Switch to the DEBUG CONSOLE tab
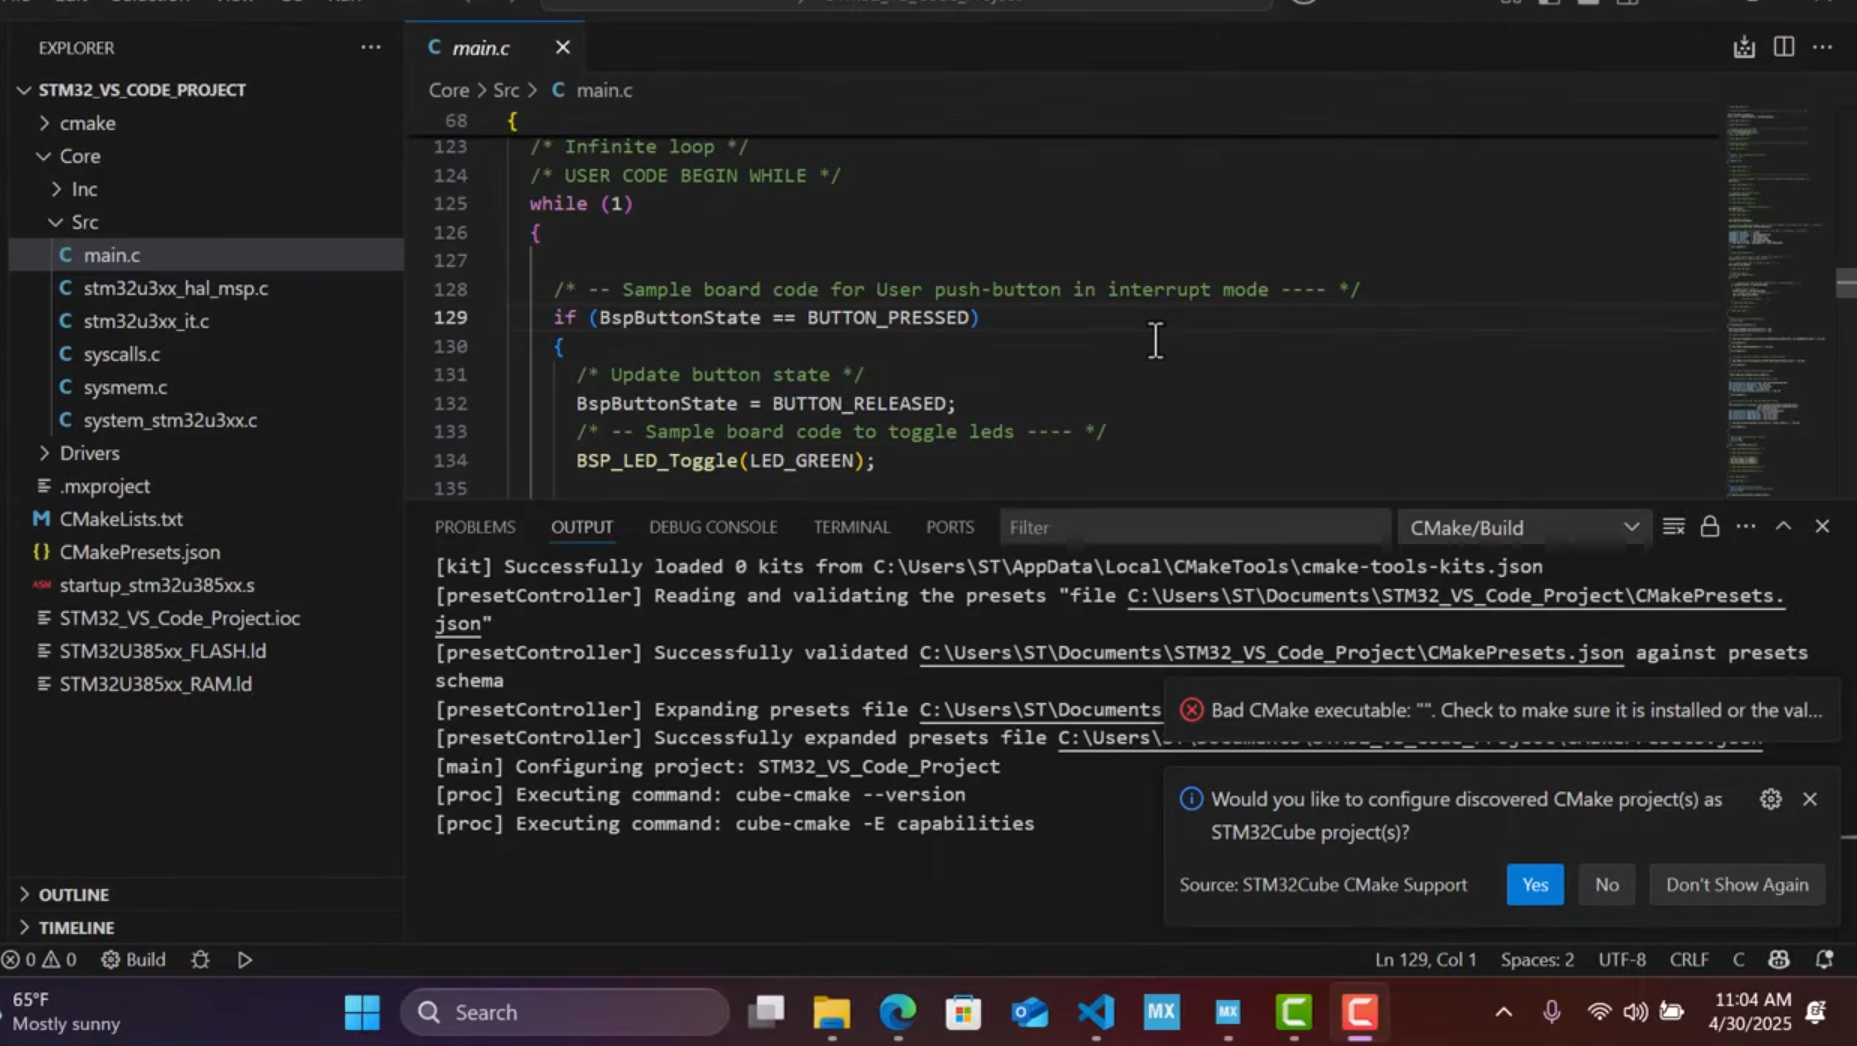This screenshot has height=1046, width=1857. [x=713, y=527]
